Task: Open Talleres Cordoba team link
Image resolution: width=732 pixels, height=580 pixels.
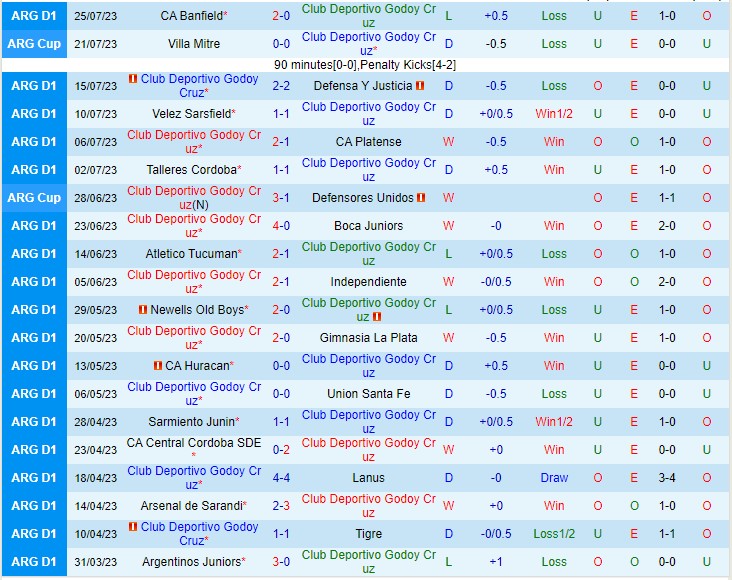Action: 191,170
